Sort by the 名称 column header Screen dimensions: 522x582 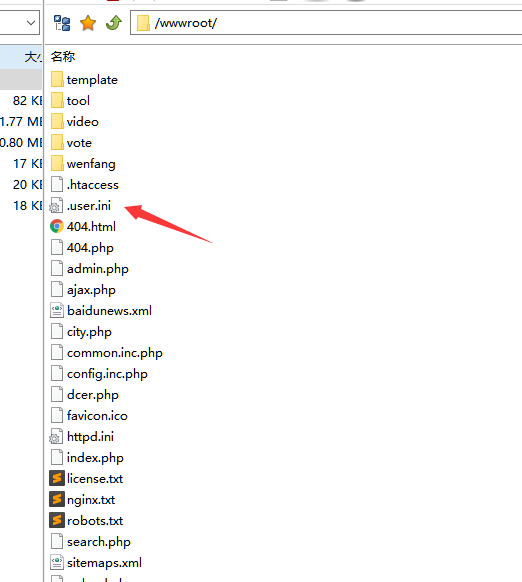pyautogui.click(x=63, y=57)
